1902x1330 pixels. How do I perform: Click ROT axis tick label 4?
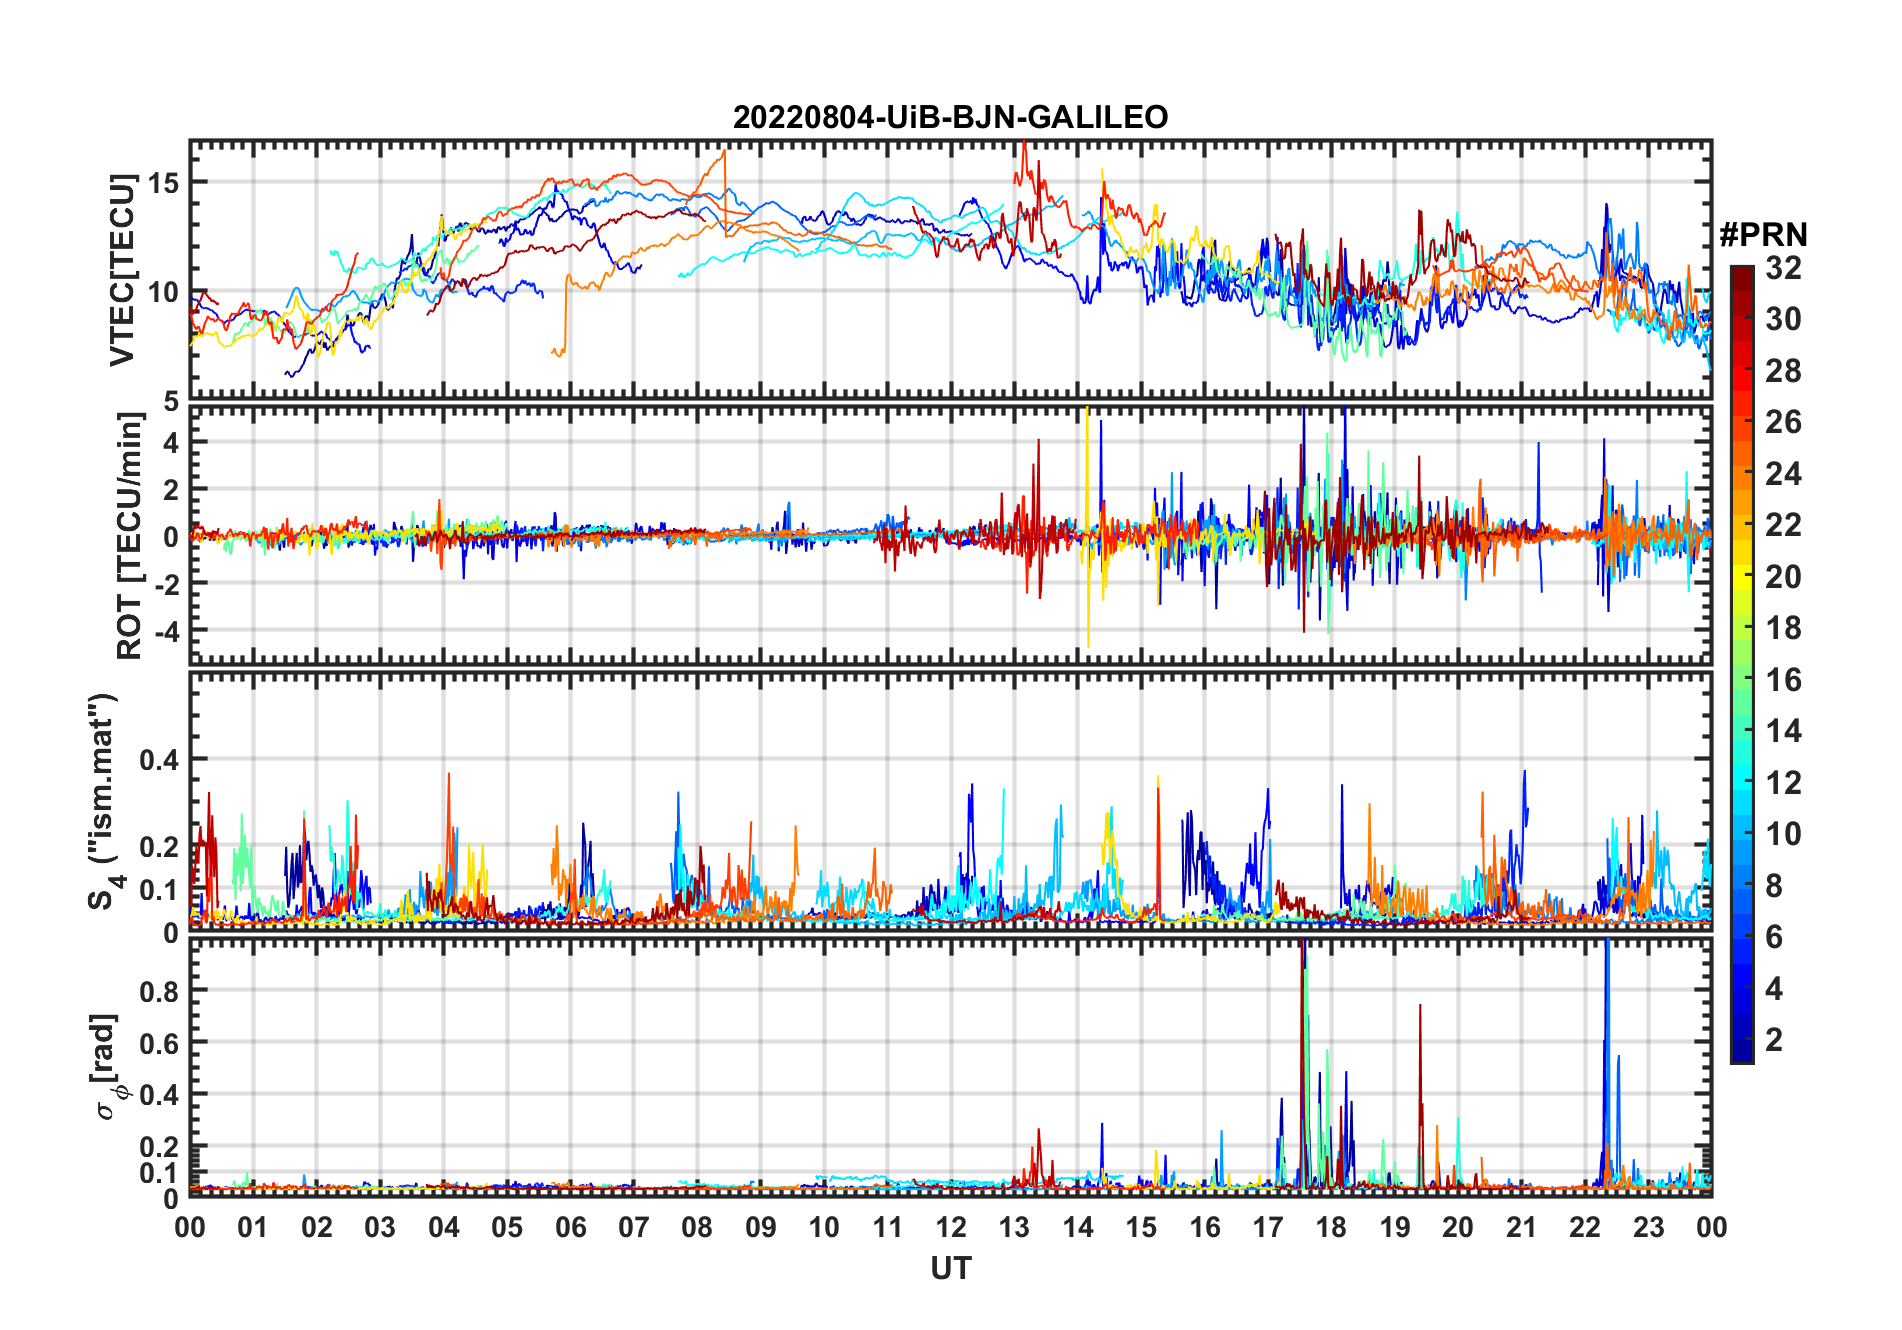click(x=171, y=442)
